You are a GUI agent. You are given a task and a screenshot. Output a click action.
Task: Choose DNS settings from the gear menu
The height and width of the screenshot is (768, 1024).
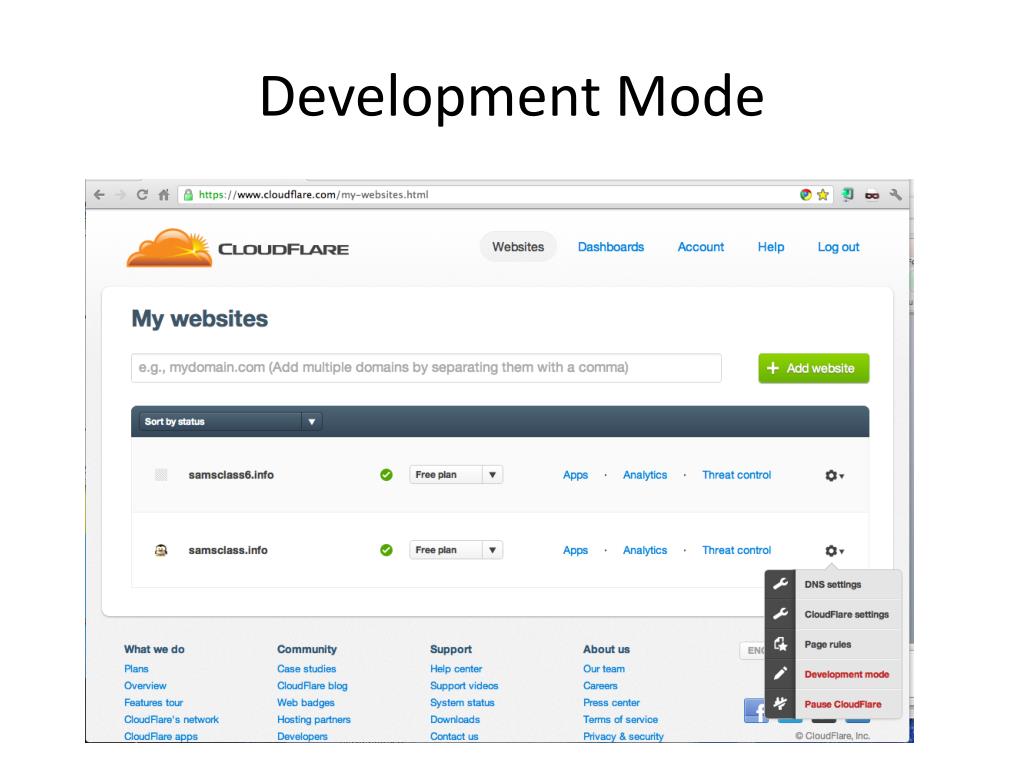[x=833, y=584]
